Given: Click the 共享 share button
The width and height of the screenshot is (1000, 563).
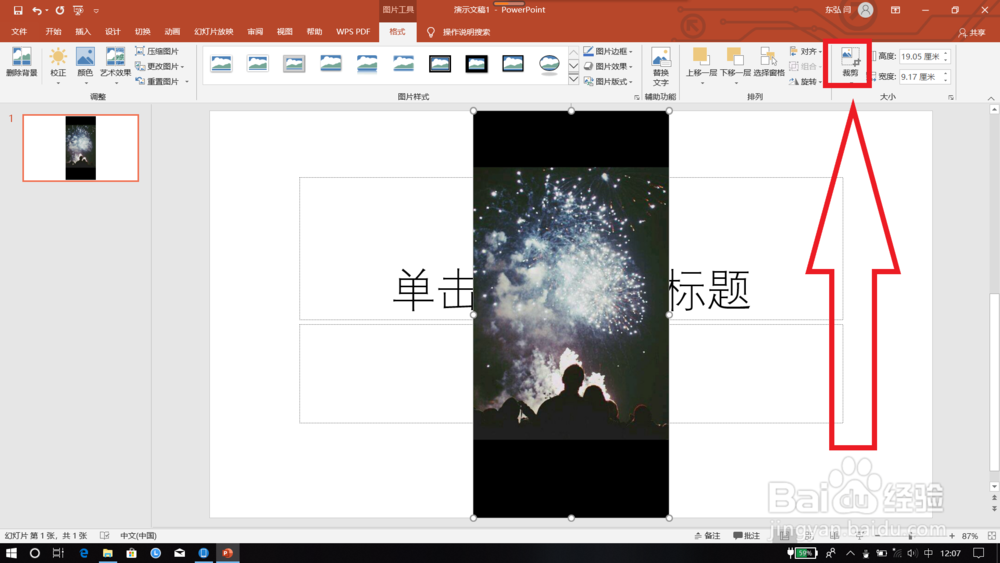Looking at the screenshot, I should (x=972, y=33).
